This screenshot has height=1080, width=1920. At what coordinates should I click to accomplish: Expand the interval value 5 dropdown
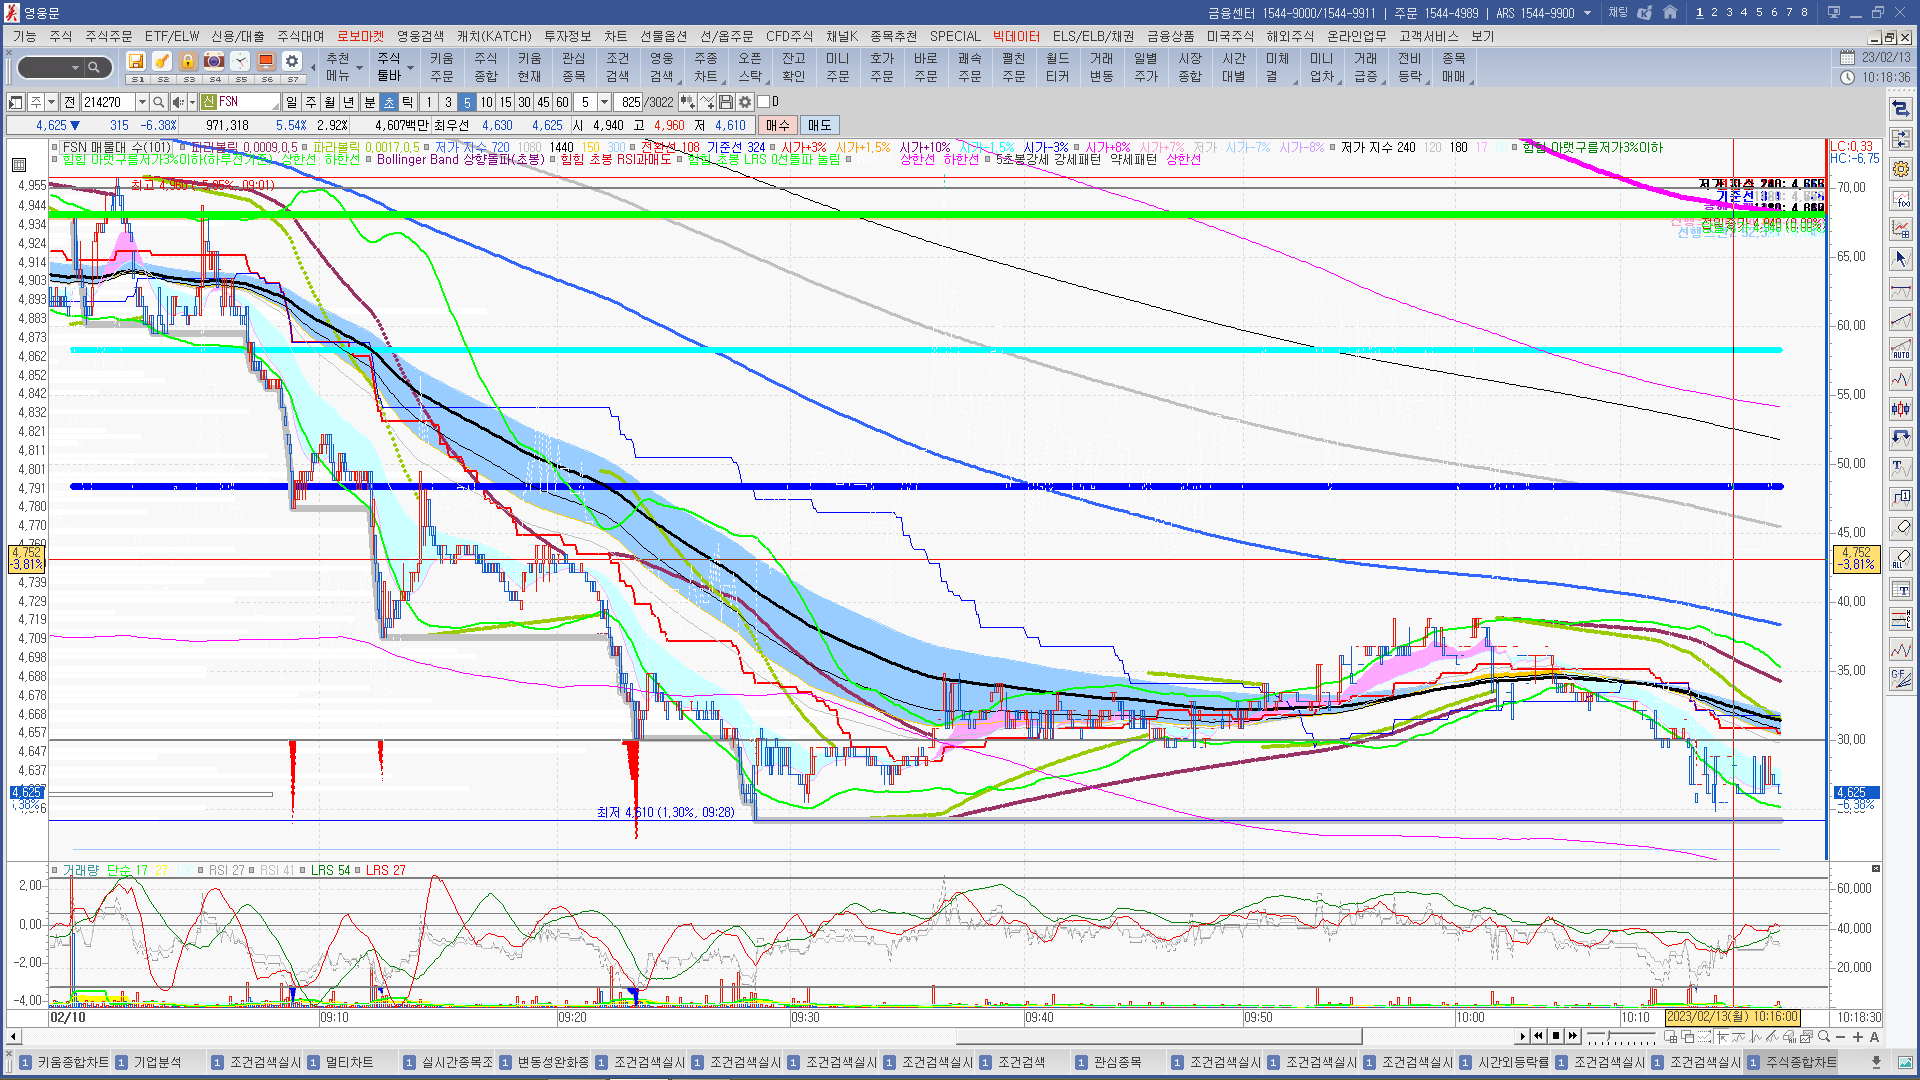(x=604, y=102)
